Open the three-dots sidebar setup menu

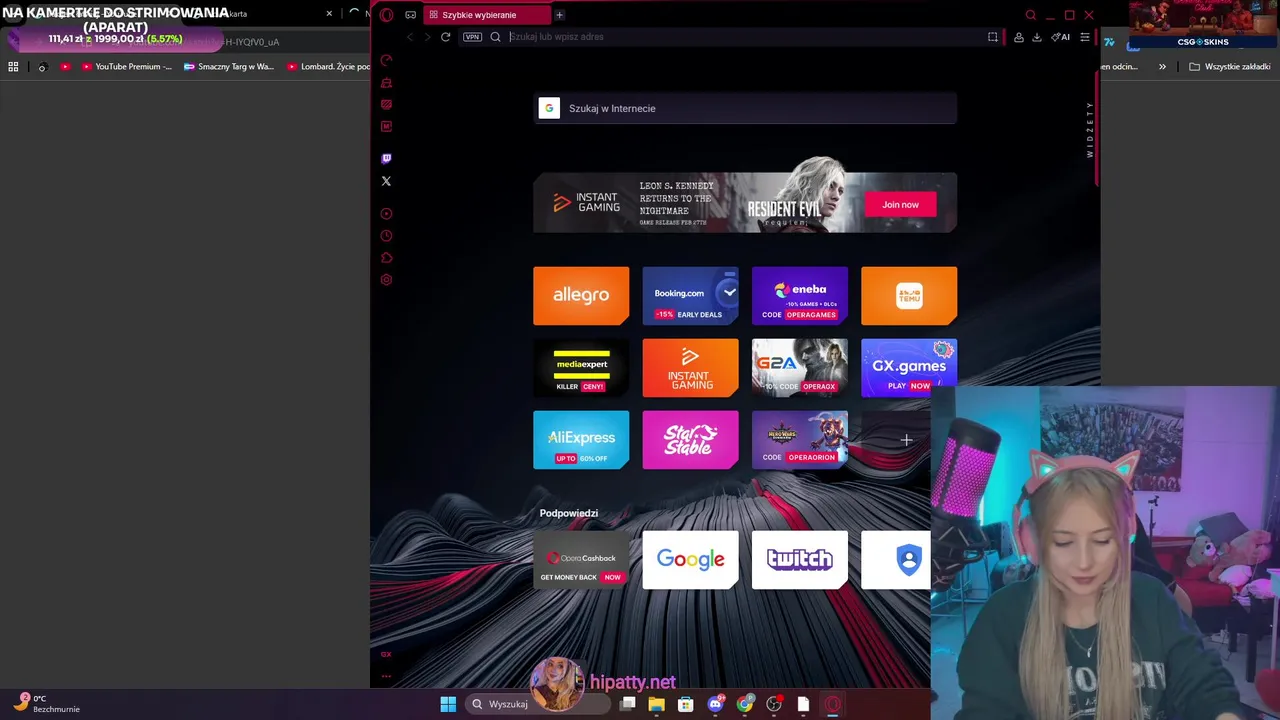(386, 676)
